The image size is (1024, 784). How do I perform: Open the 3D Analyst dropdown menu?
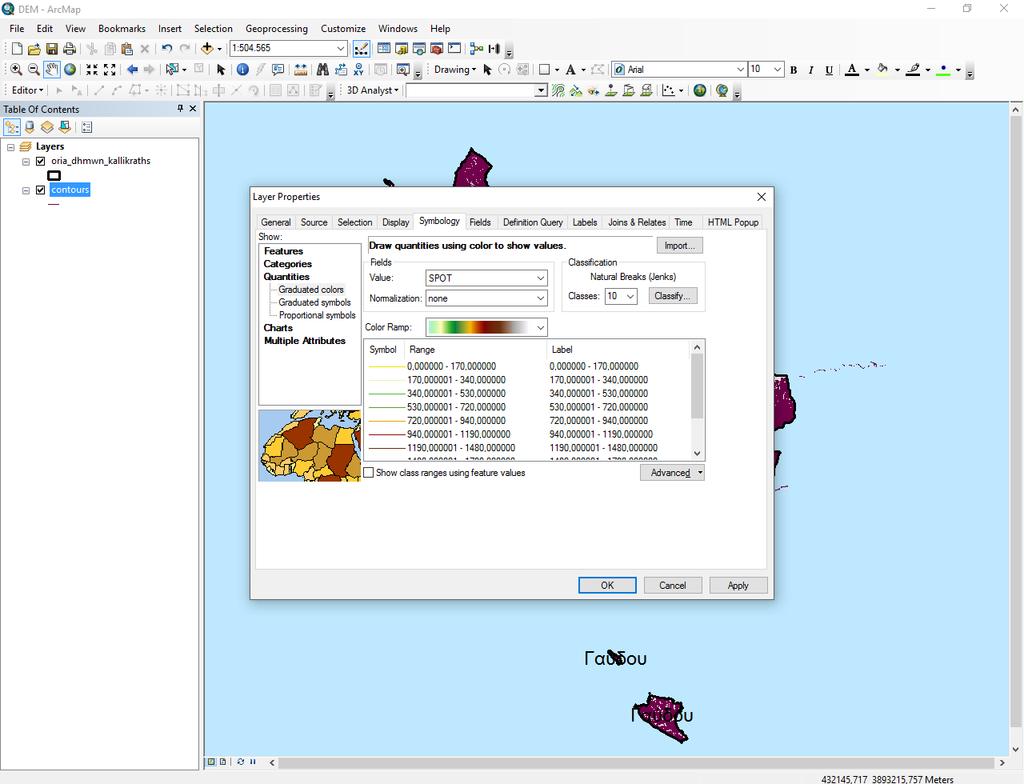coord(372,90)
